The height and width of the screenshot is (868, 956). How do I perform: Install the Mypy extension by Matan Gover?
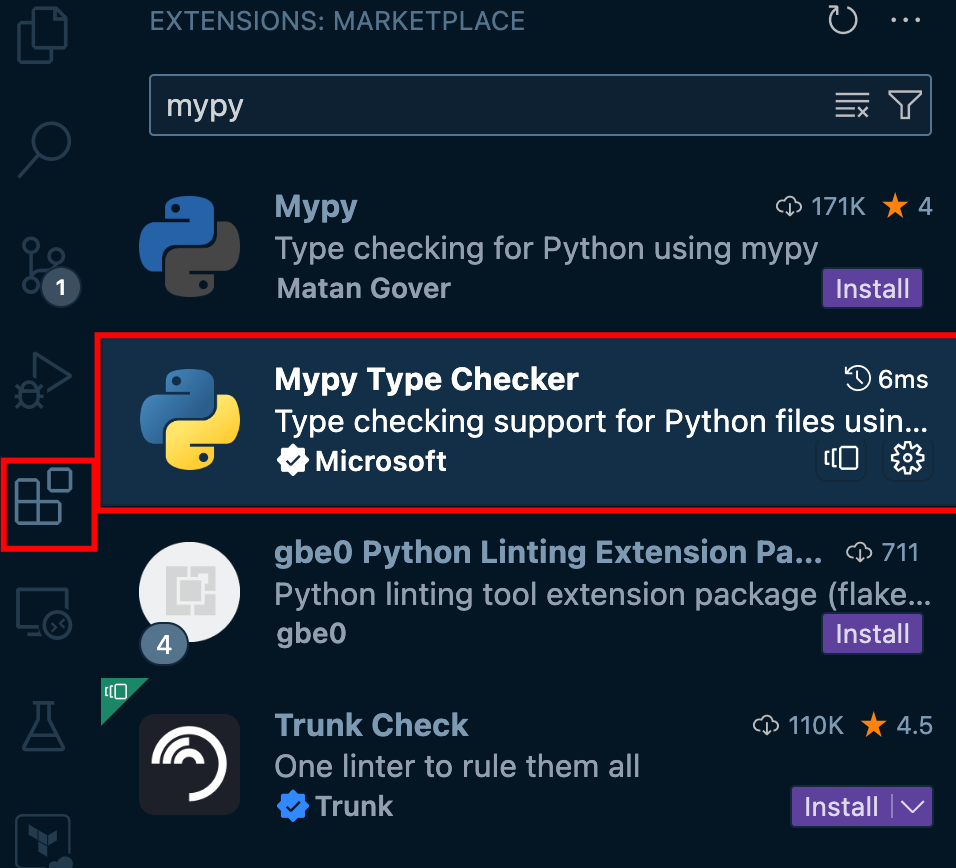872,288
